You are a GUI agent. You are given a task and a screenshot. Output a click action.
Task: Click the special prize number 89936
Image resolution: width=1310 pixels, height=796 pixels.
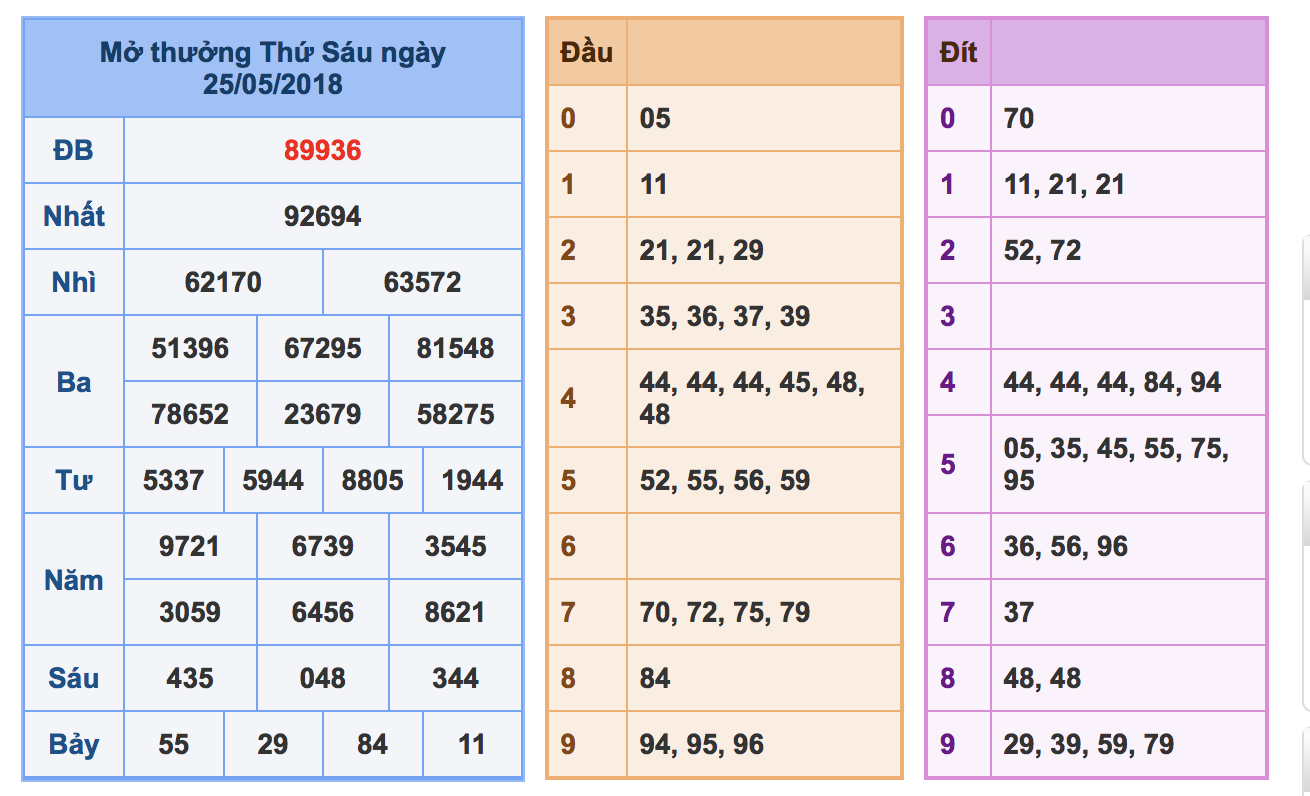point(322,151)
